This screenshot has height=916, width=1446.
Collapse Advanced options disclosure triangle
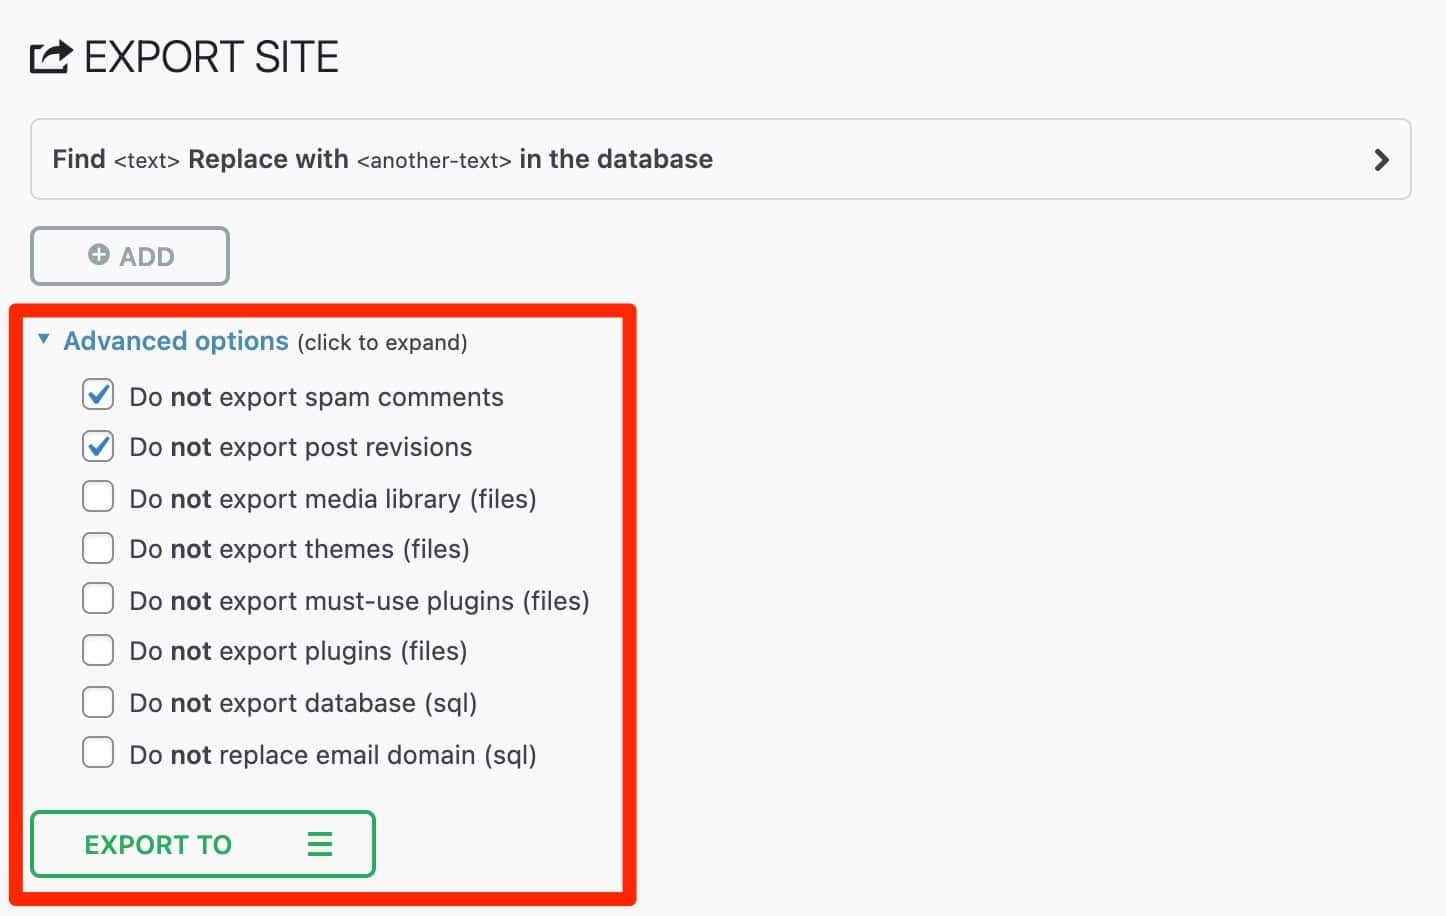pos(44,339)
